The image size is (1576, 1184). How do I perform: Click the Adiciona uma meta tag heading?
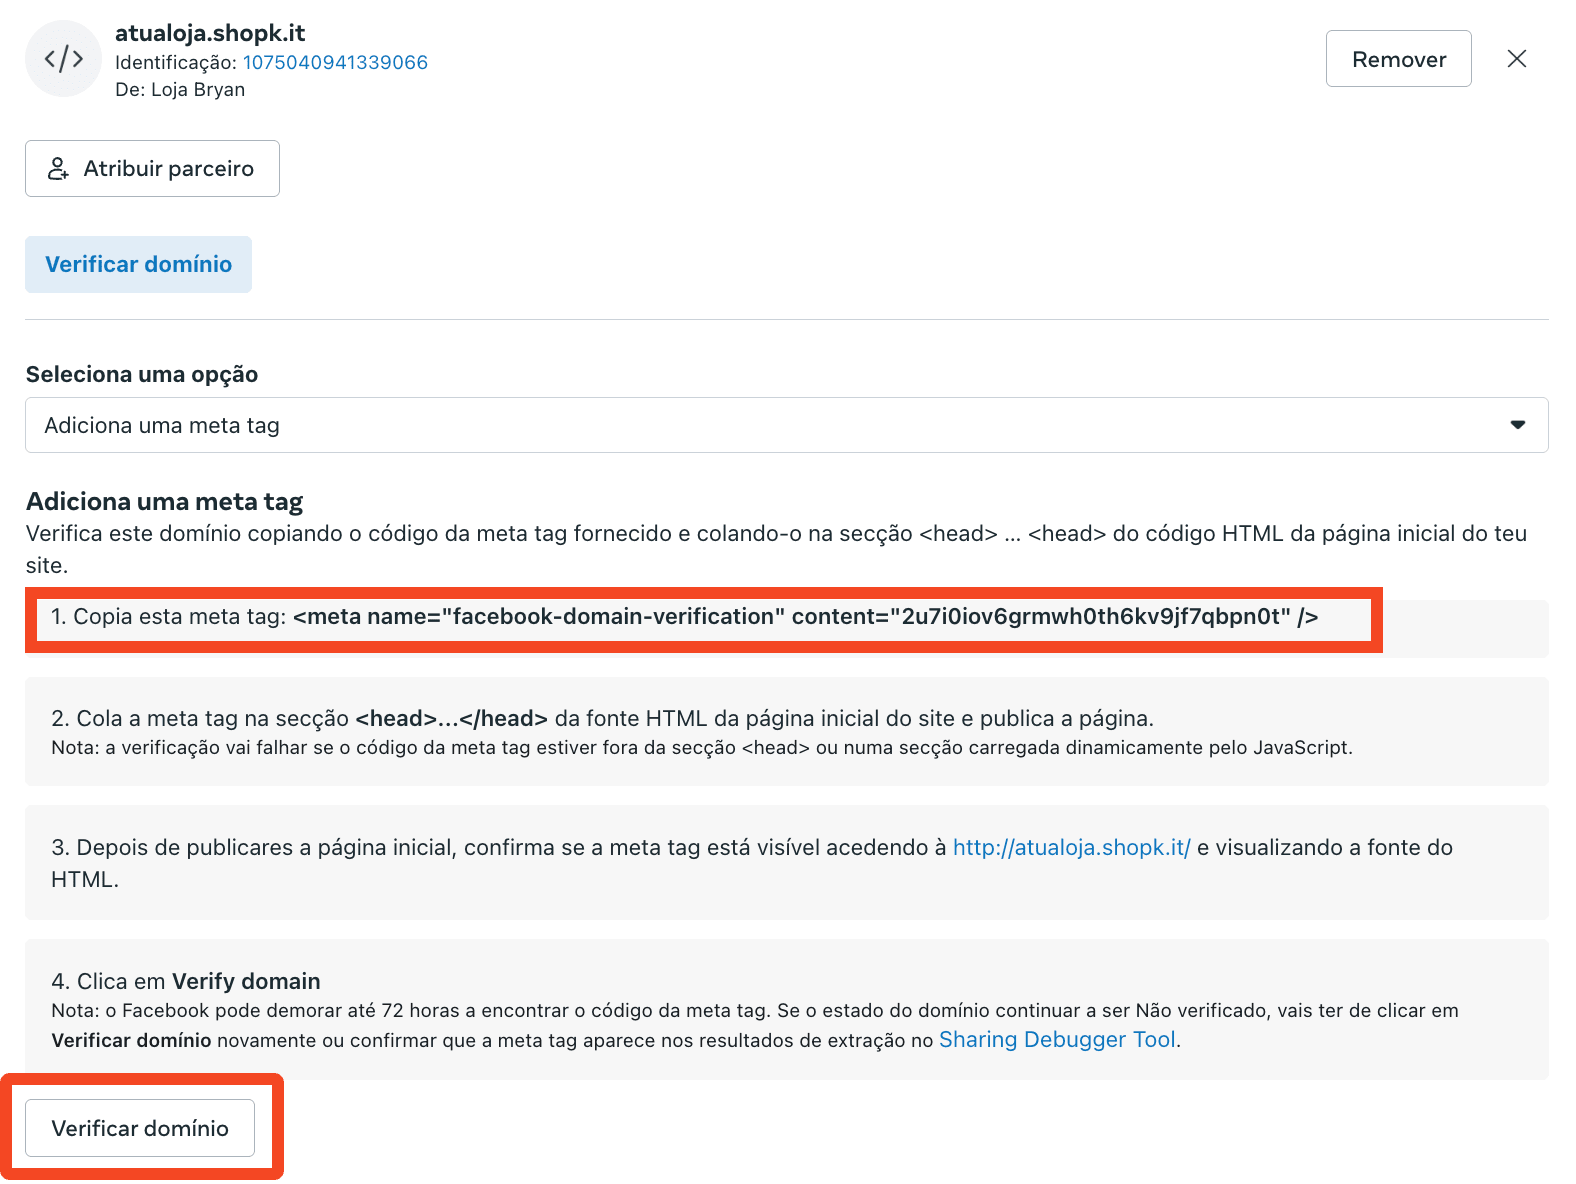coord(164,501)
